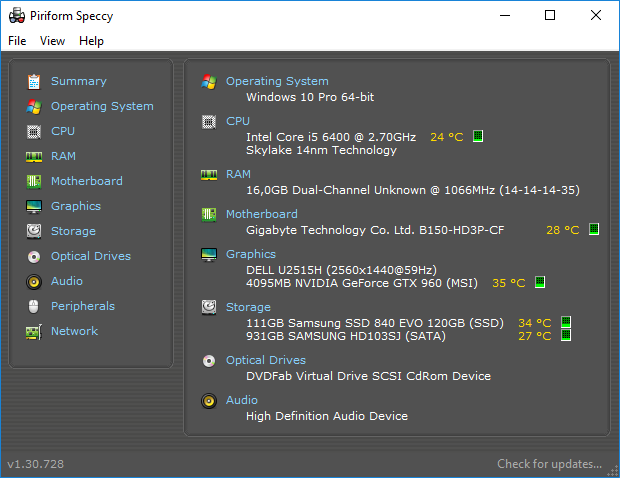Viewport: 620px width, 478px height.
Task: Open Storage via its drive icon
Action: (34, 231)
